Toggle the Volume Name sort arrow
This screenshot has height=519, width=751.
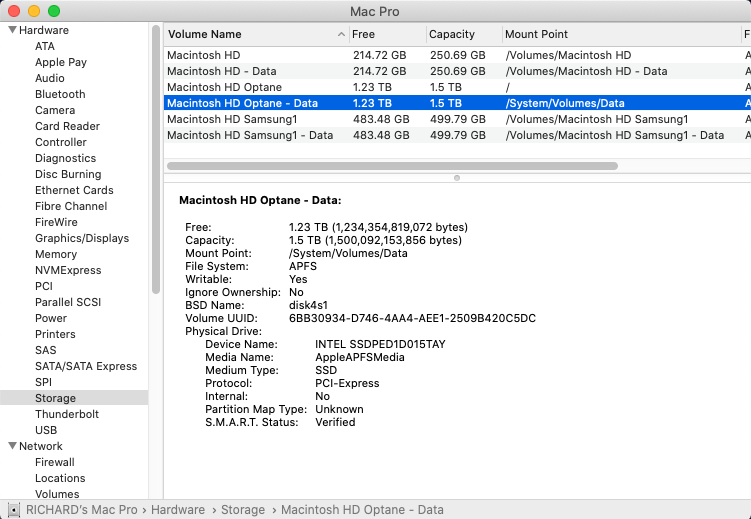341,34
